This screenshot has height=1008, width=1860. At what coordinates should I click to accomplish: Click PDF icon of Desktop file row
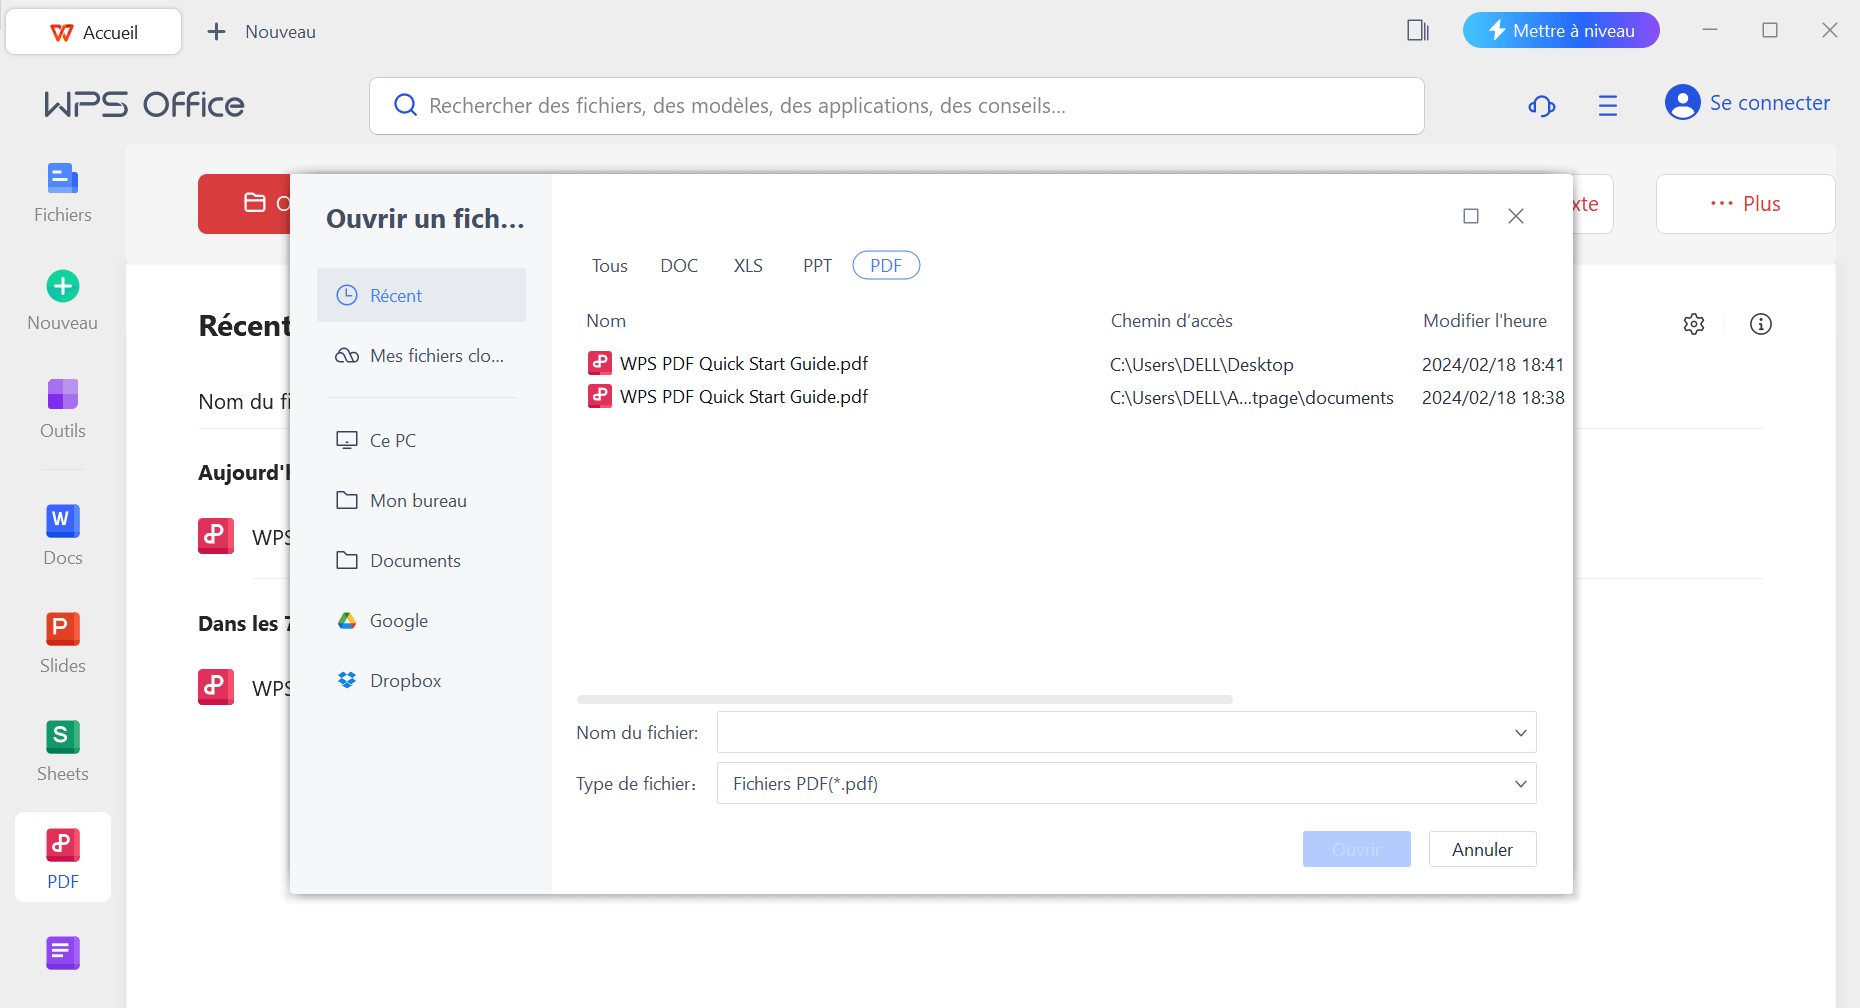coord(600,362)
